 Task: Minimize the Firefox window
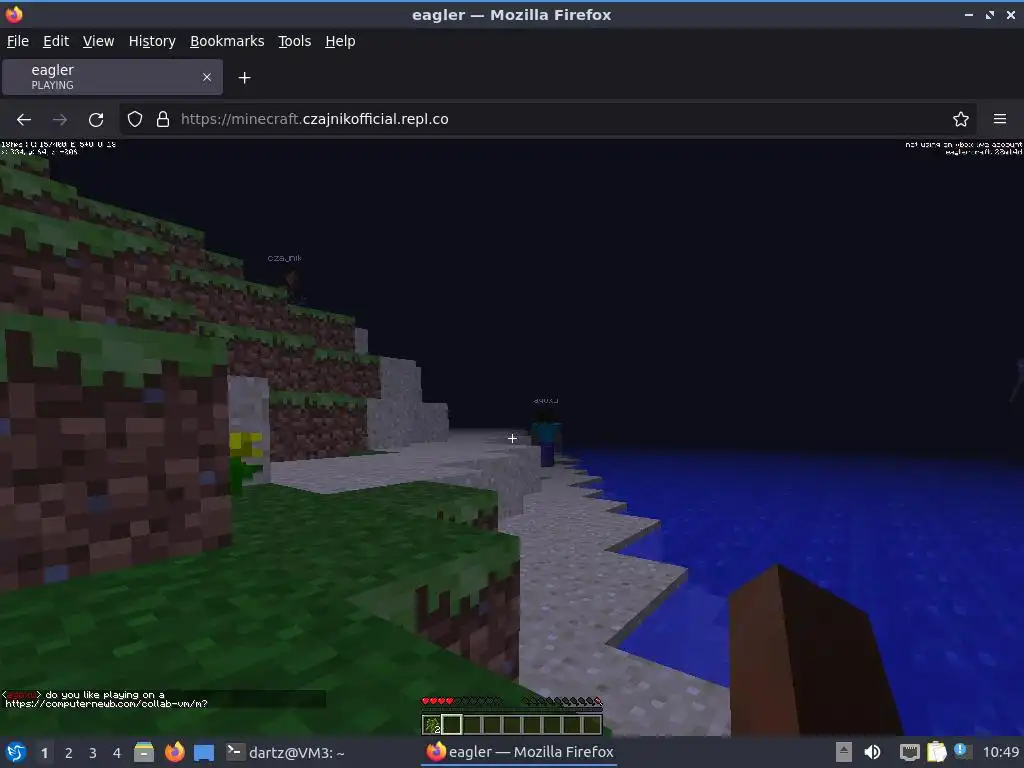tap(968, 14)
